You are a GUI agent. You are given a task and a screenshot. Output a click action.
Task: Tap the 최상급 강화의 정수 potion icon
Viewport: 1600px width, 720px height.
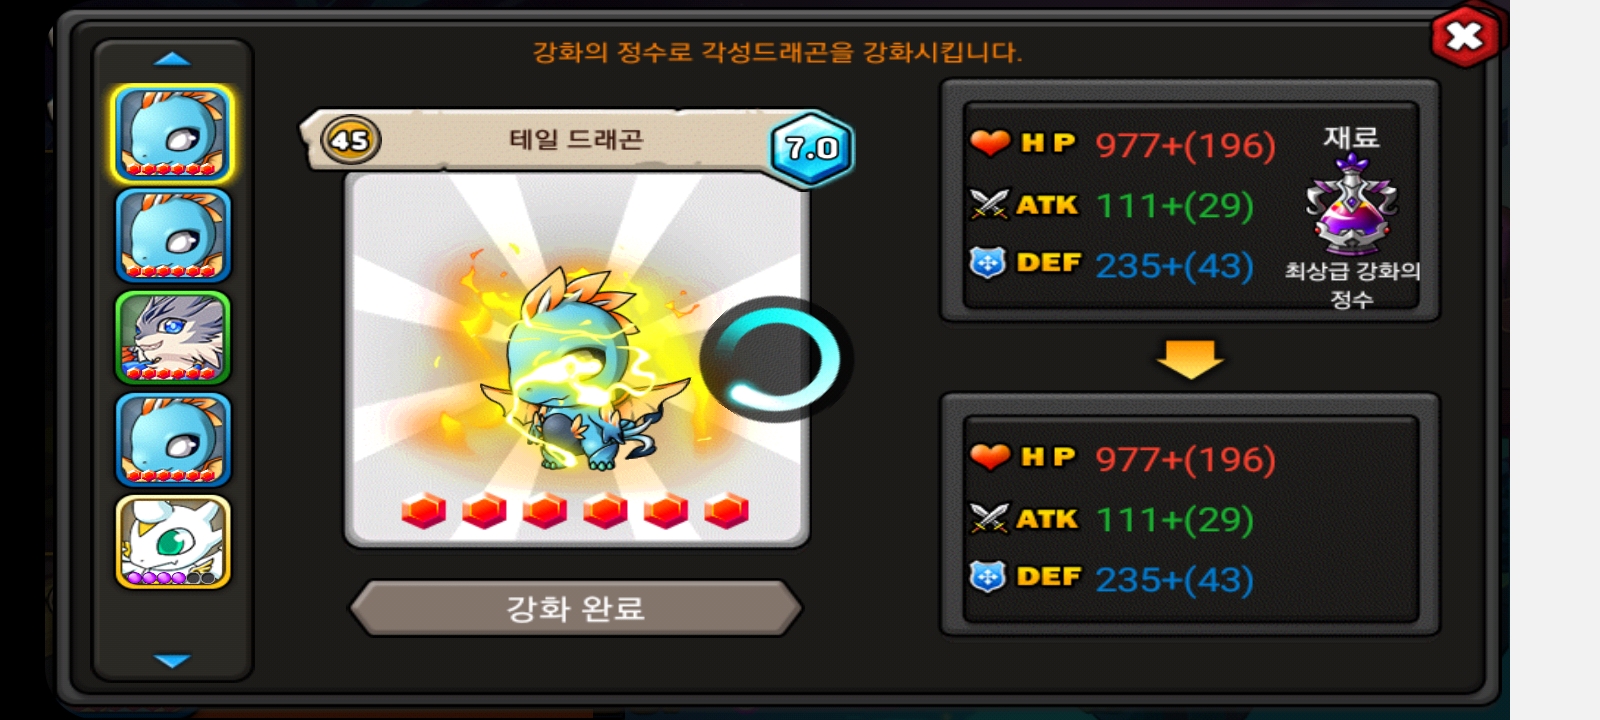[1351, 206]
